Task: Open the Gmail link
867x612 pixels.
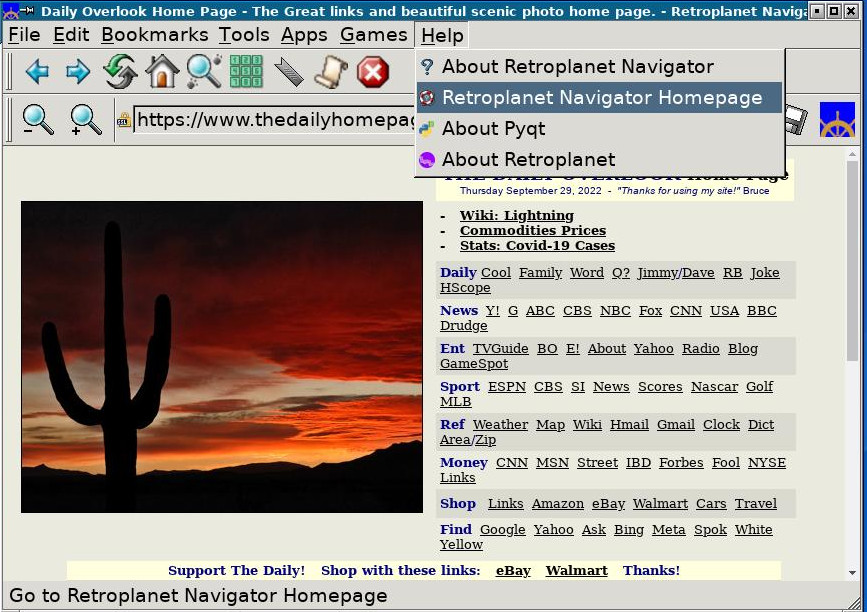Action: [675, 425]
